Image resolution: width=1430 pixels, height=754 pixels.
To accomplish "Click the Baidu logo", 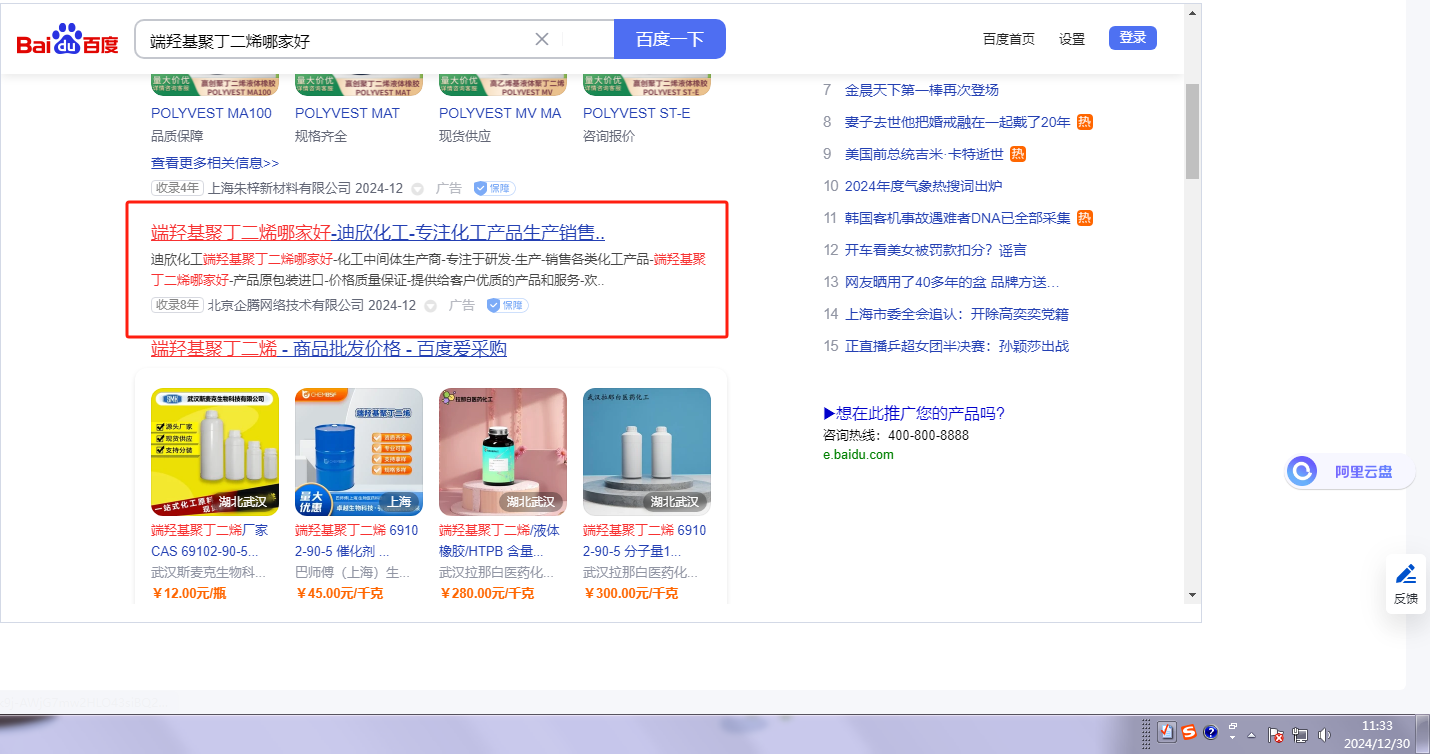I will [x=67, y=40].
